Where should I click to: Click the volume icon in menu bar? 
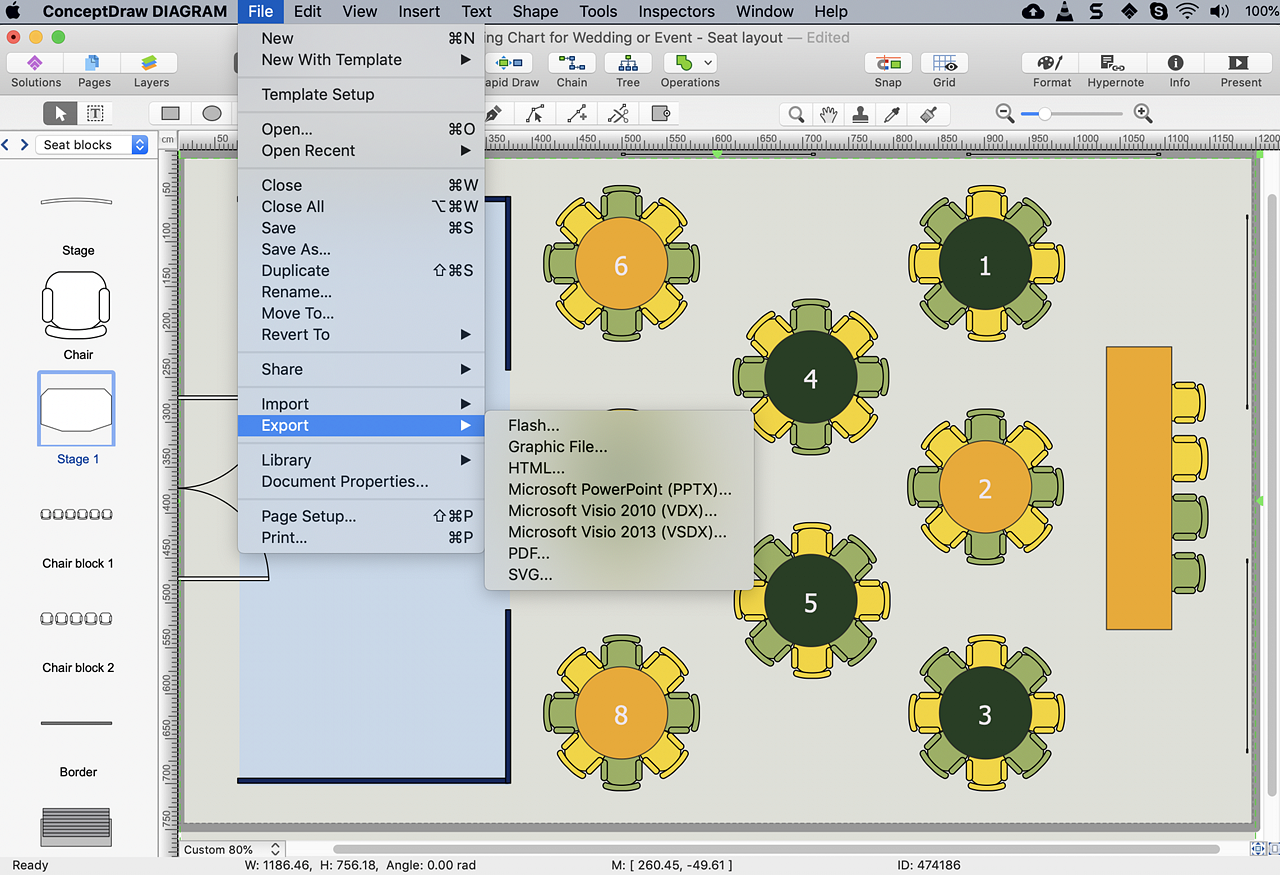(1219, 12)
